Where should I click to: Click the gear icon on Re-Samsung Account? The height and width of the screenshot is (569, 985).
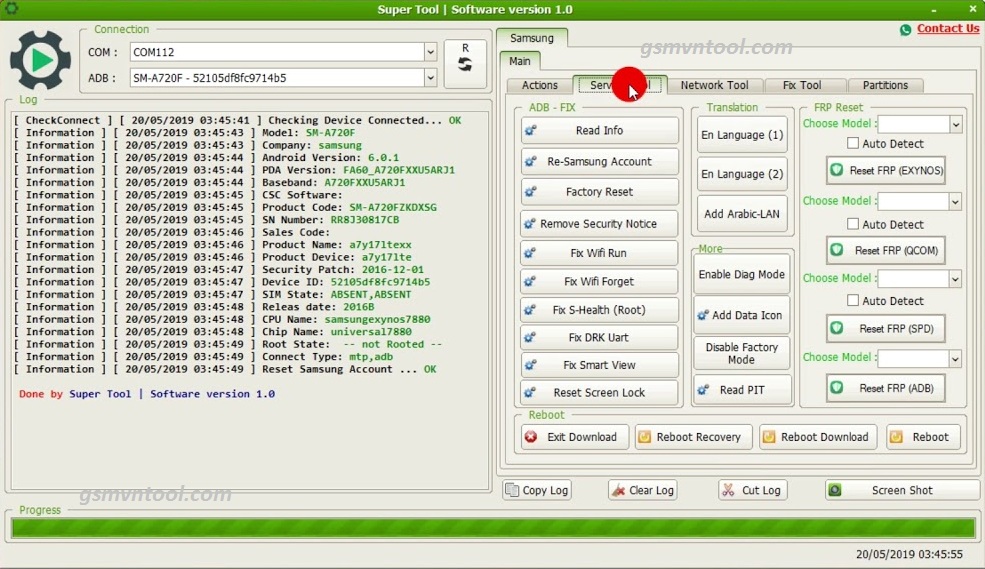[530, 161]
